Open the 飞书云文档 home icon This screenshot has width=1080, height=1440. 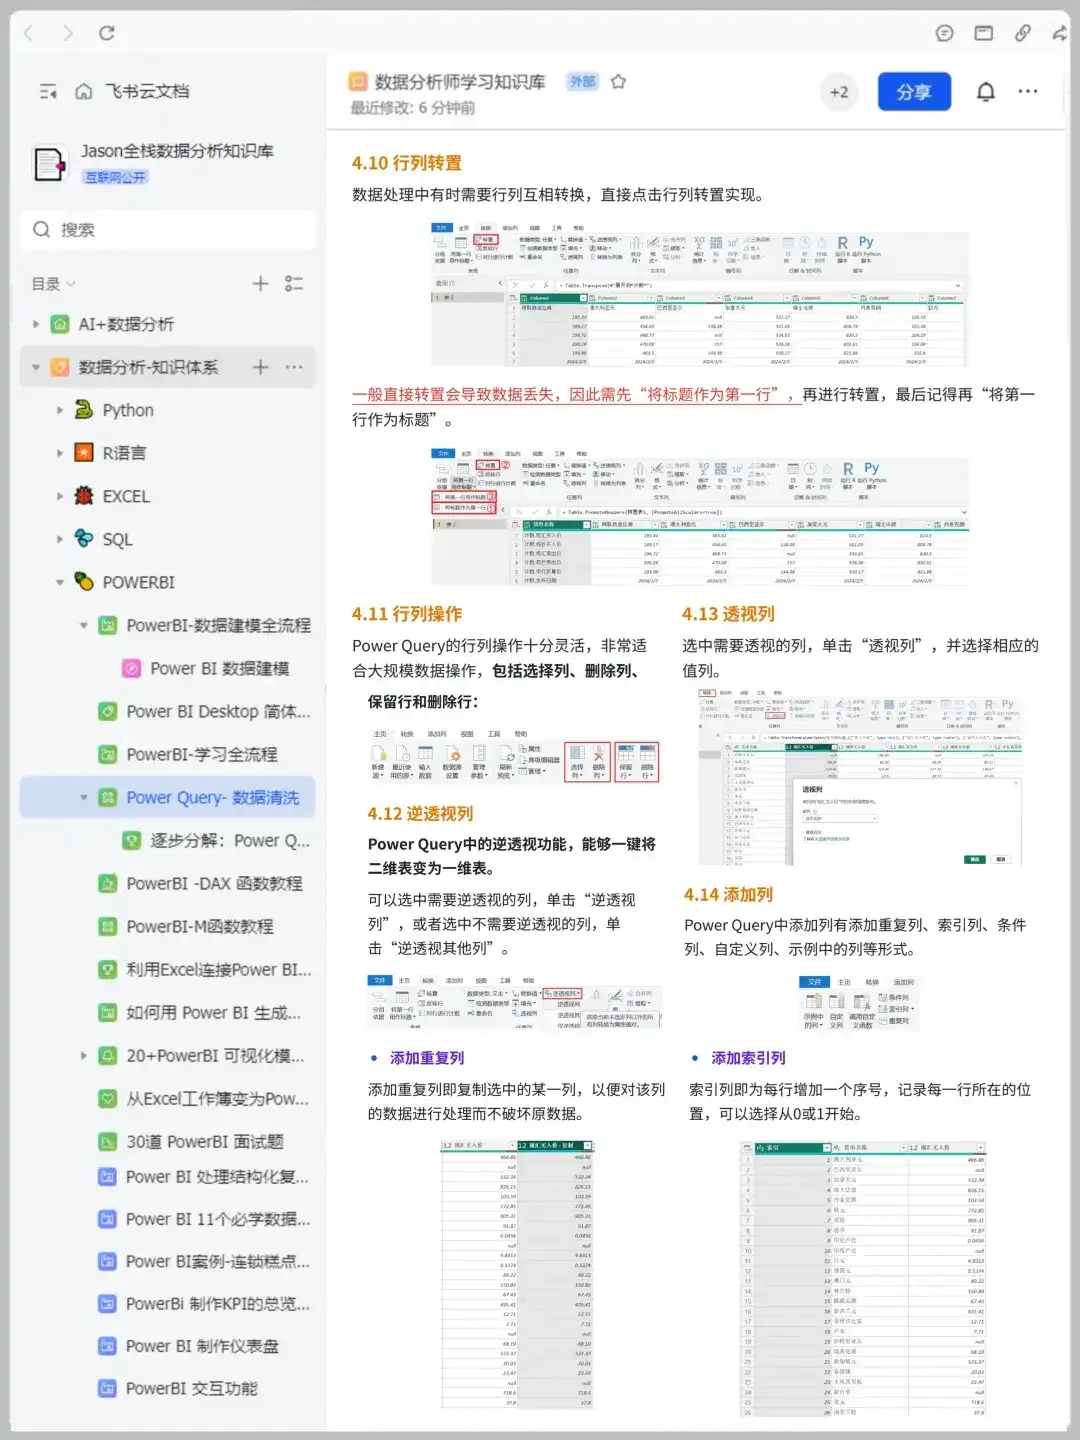coord(84,91)
